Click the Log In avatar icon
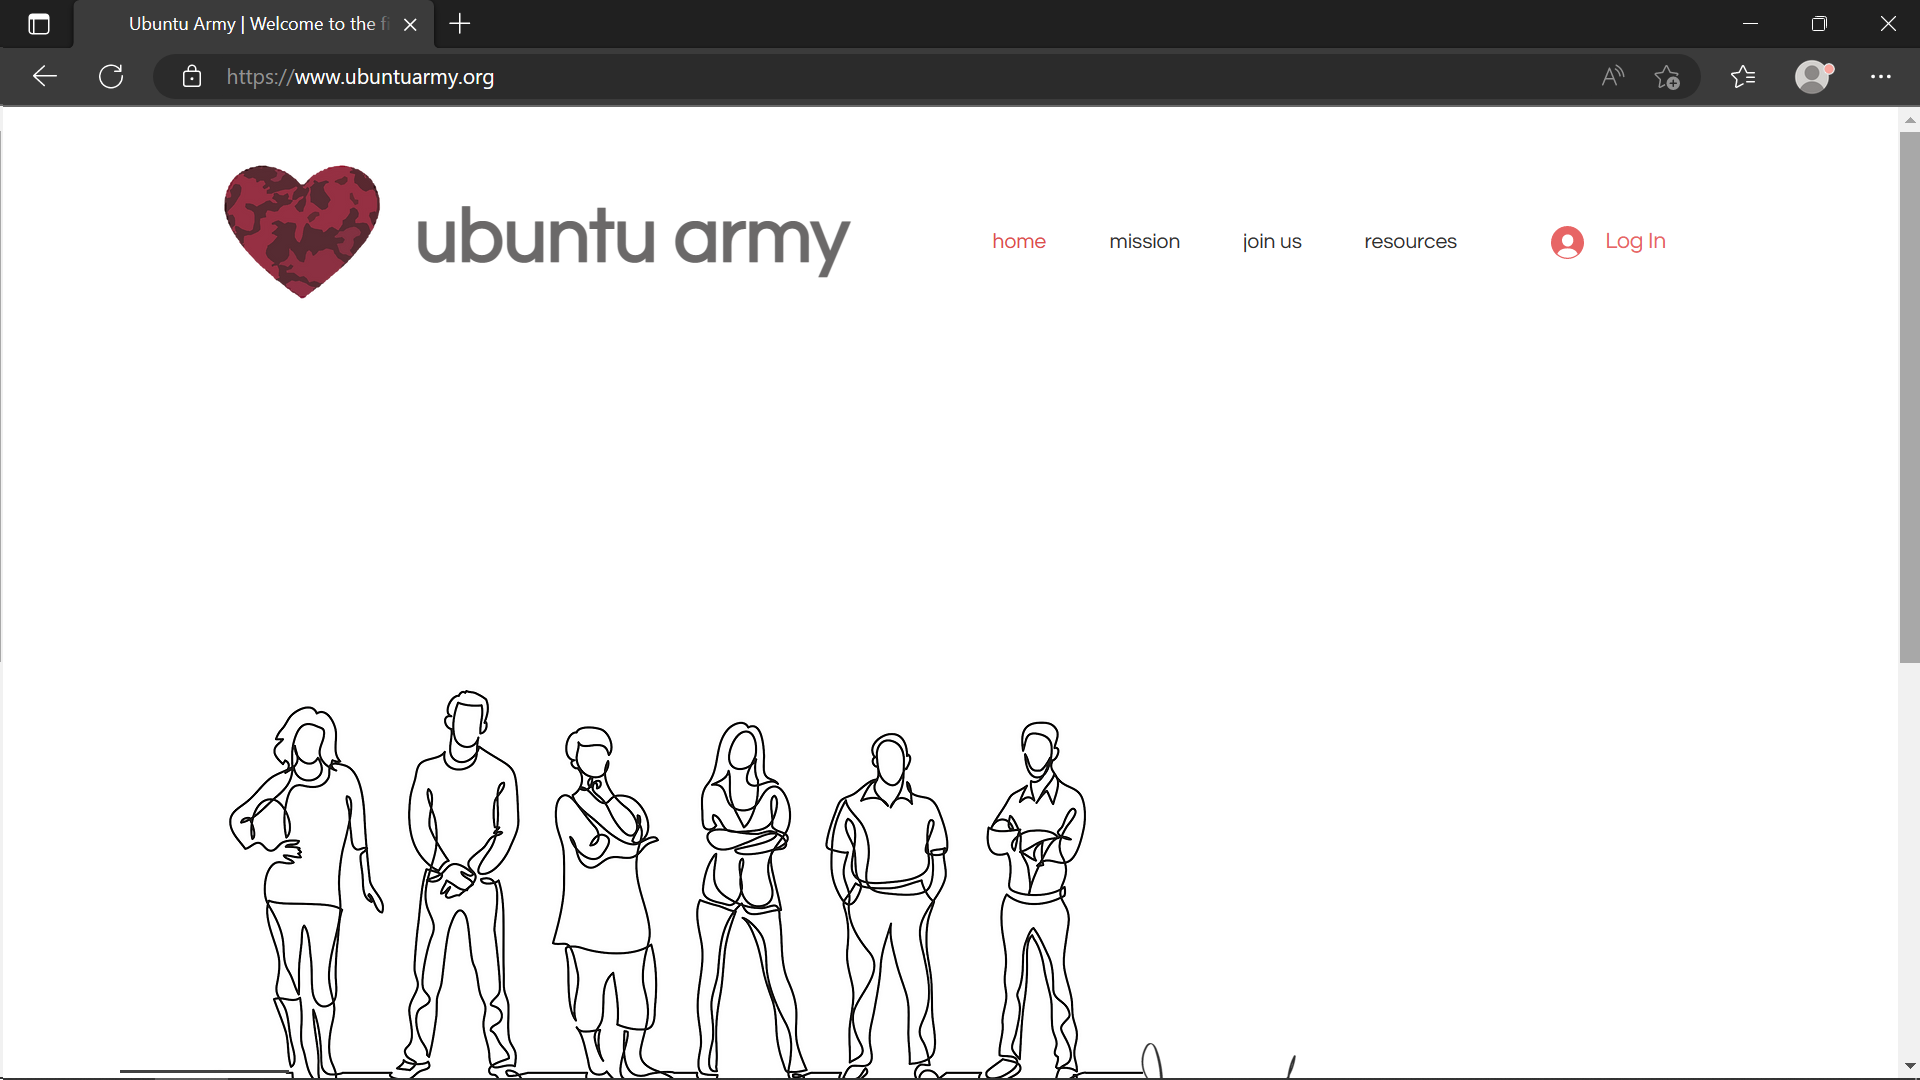Image resolution: width=1920 pixels, height=1080 pixels. pyautogui.click(x=1567, y=242)
